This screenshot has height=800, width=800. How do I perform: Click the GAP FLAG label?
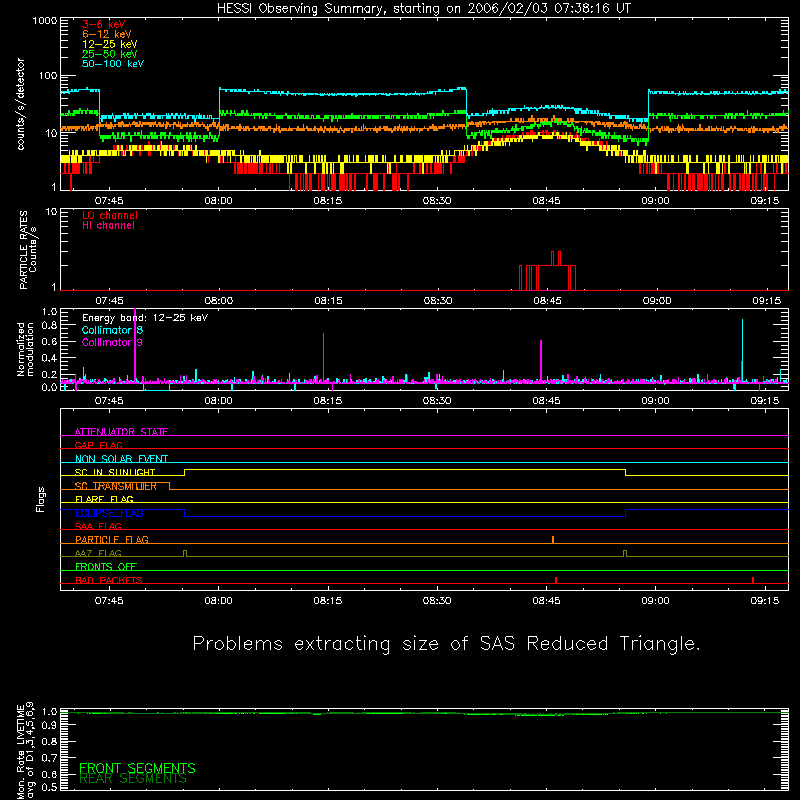(98, 445)
